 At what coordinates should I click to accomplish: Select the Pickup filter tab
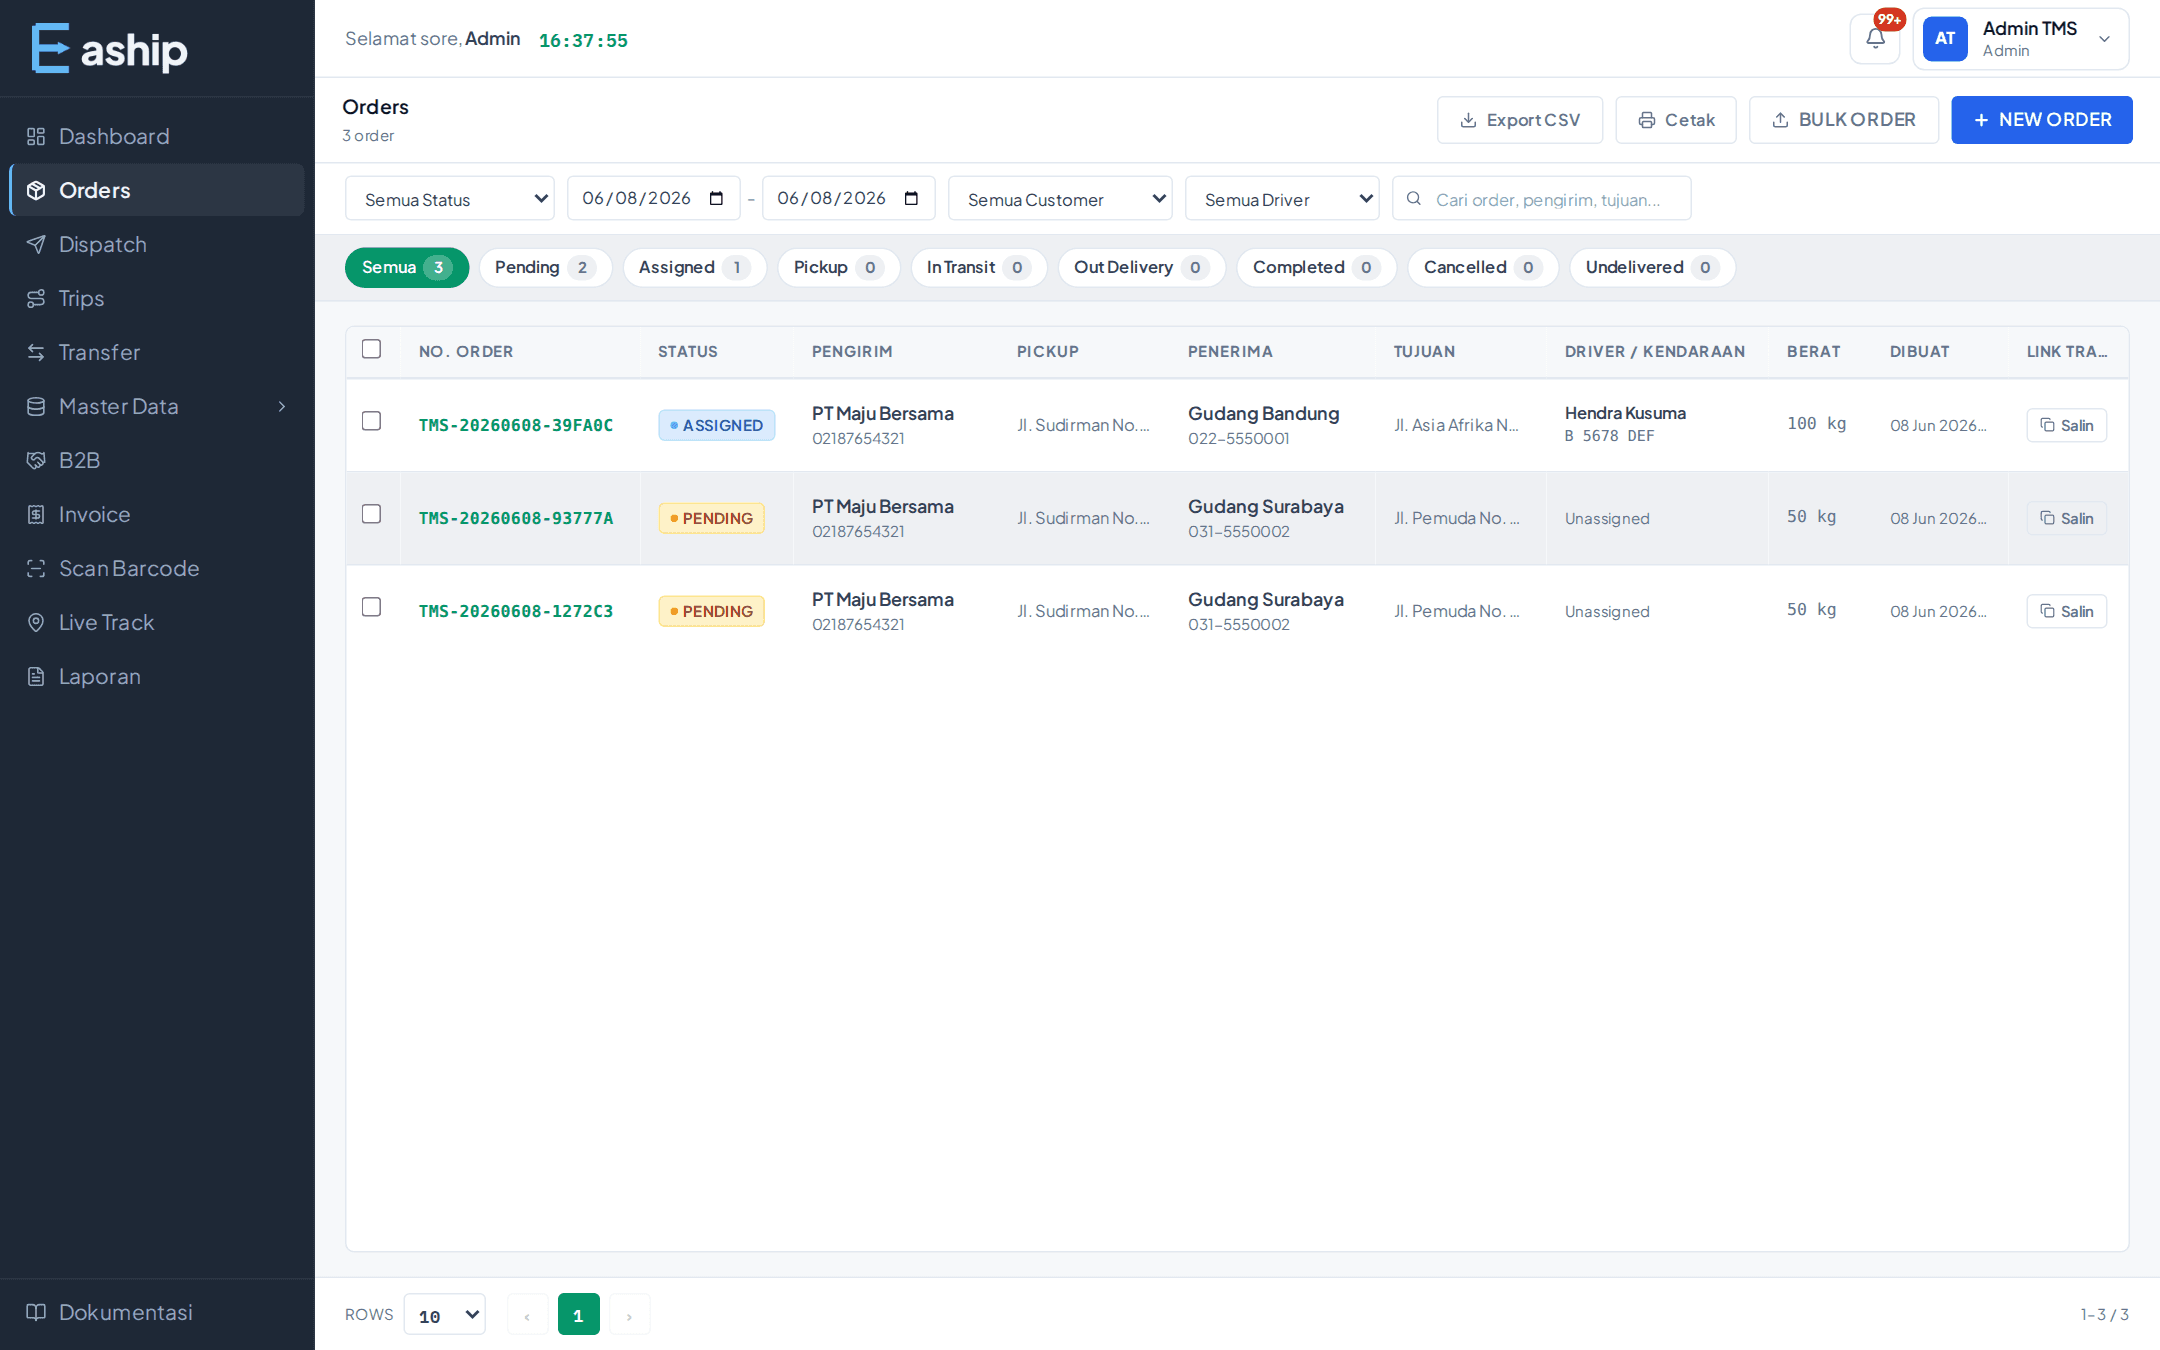pos(838,267)
